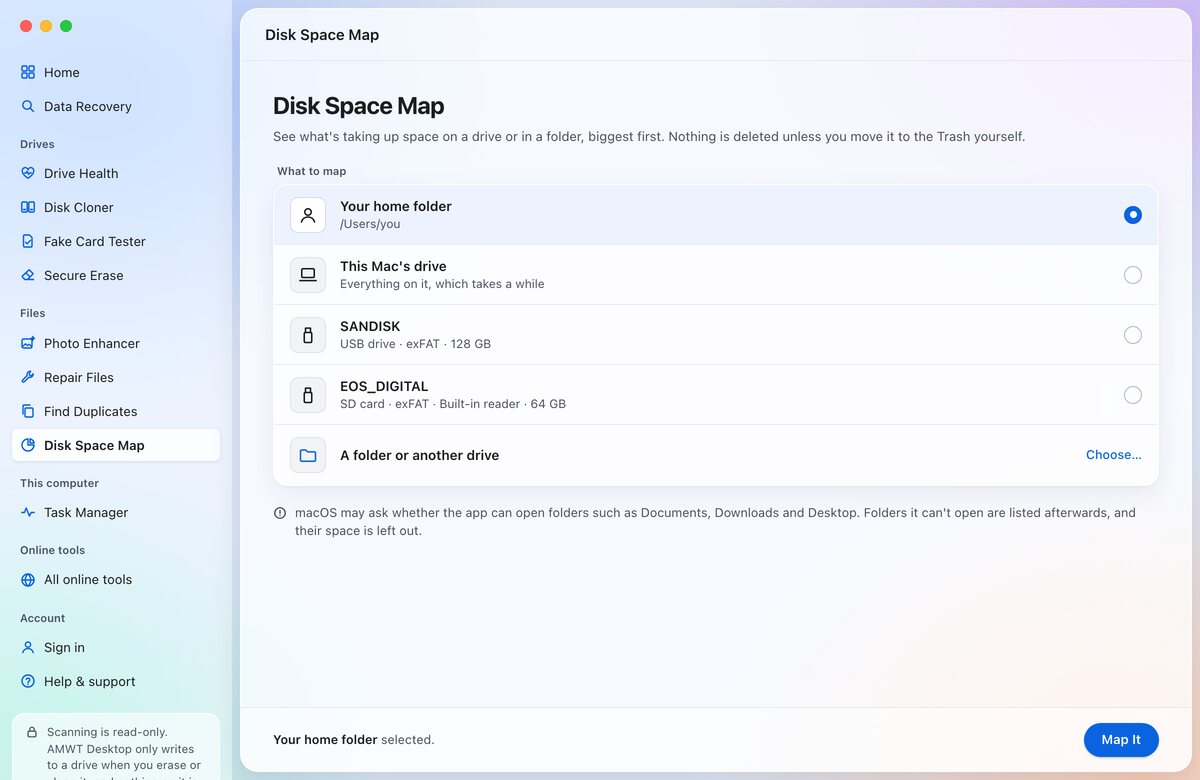Click the EOS_DIGITAL card name
The image size is (1200, 780).
[x=384, y=386]
